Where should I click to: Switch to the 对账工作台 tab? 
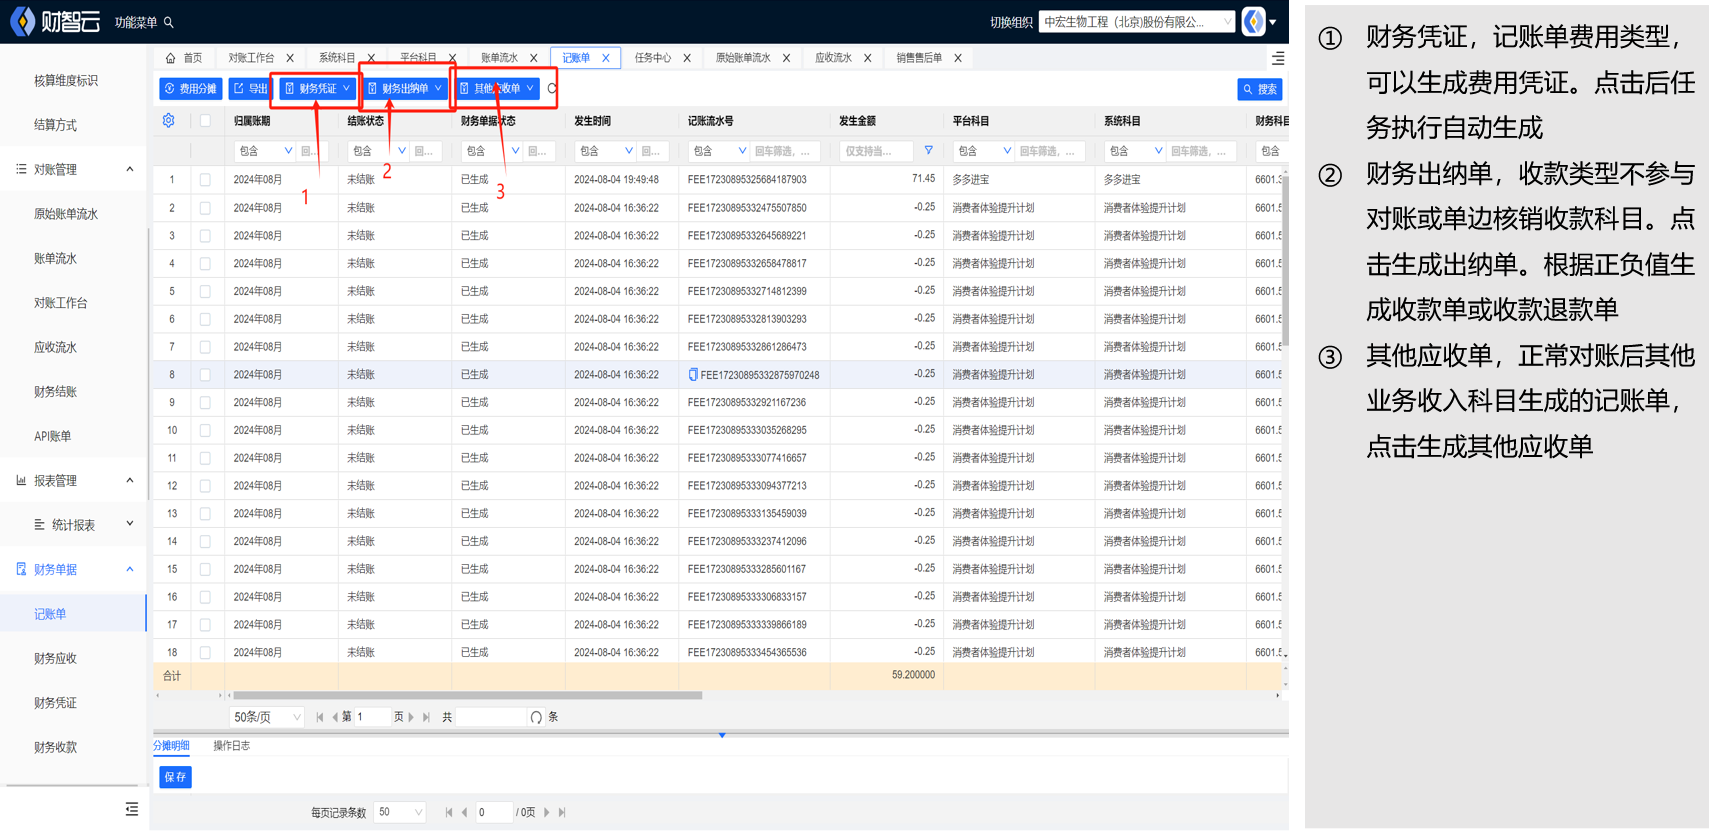click(x=251, y=58)
